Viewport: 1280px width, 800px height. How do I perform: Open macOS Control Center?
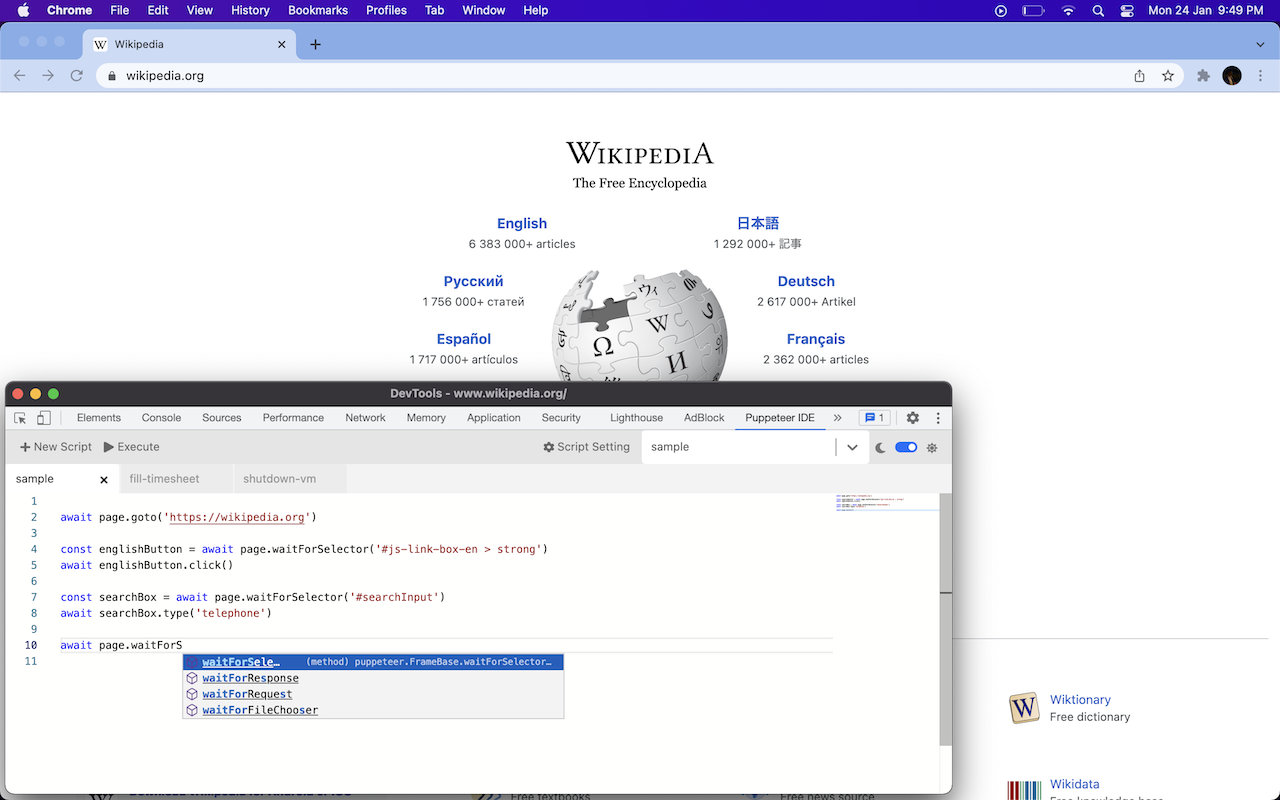coord(1127,10)
